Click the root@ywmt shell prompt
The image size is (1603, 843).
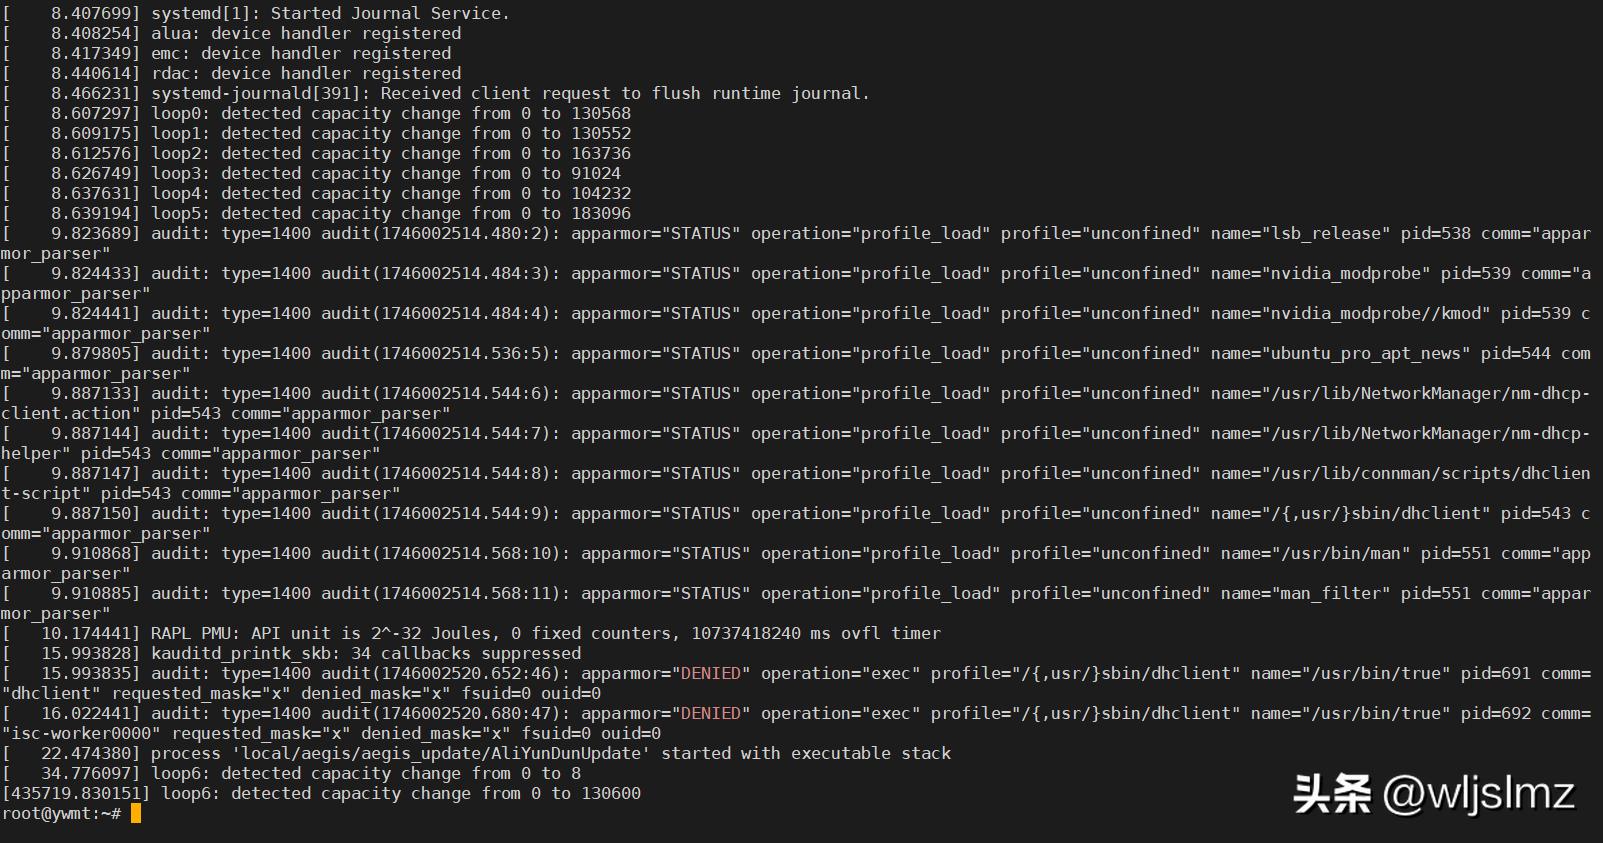point(61,813)
